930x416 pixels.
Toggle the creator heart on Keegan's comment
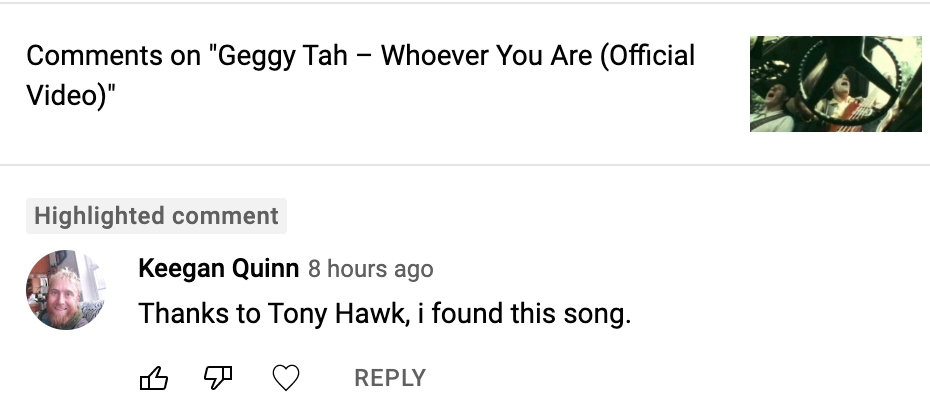286,378
